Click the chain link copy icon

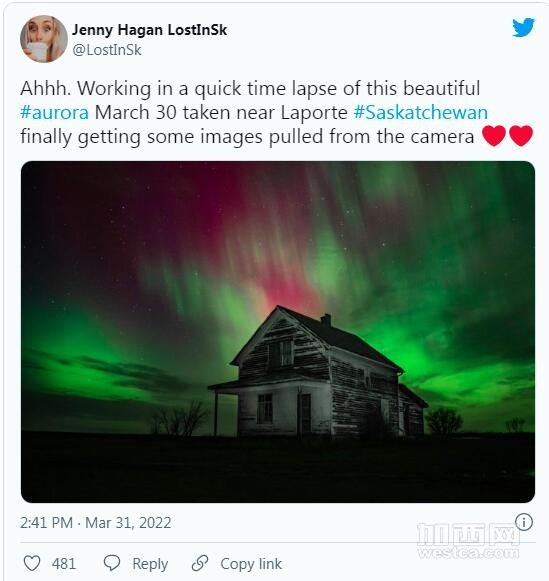(x=200, y=563)
